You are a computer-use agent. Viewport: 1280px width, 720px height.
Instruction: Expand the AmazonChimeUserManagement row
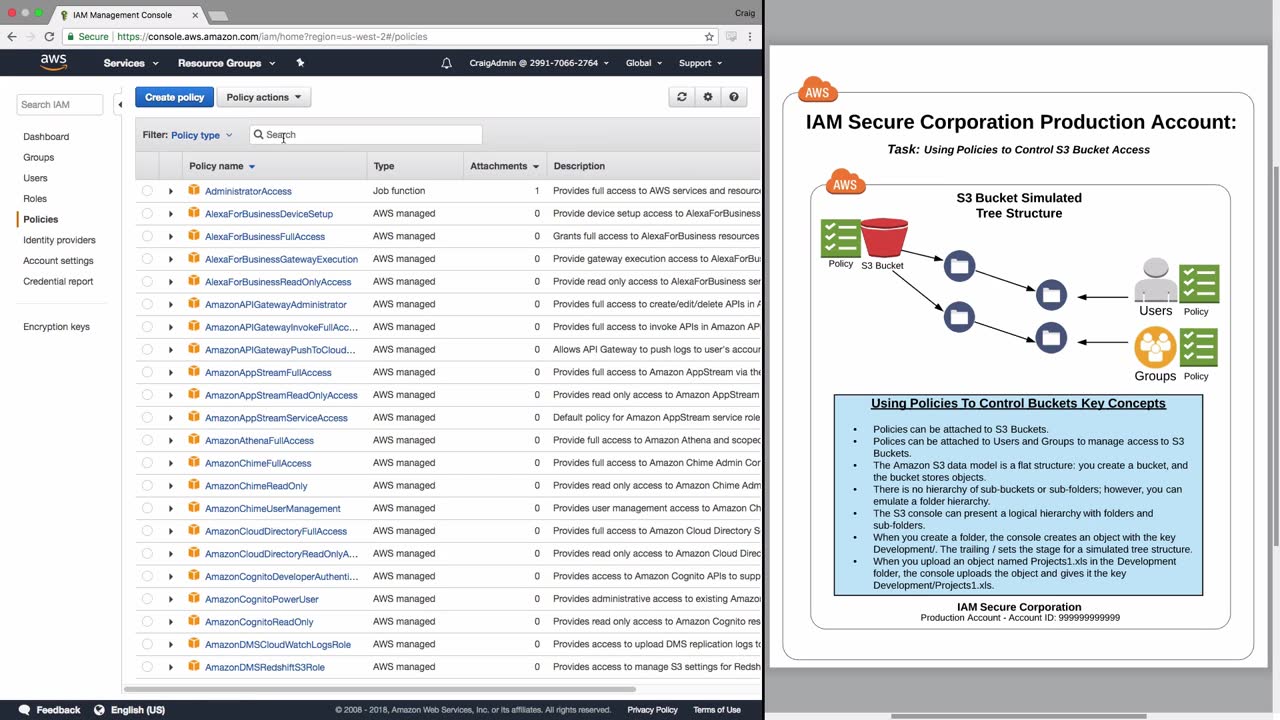[171, 508]
